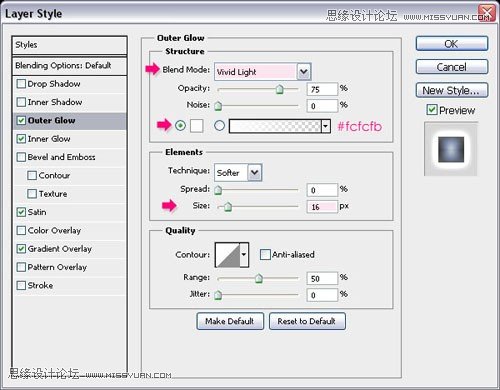
Task: Select the gradient radio button
Action: [x=219, y=126]
